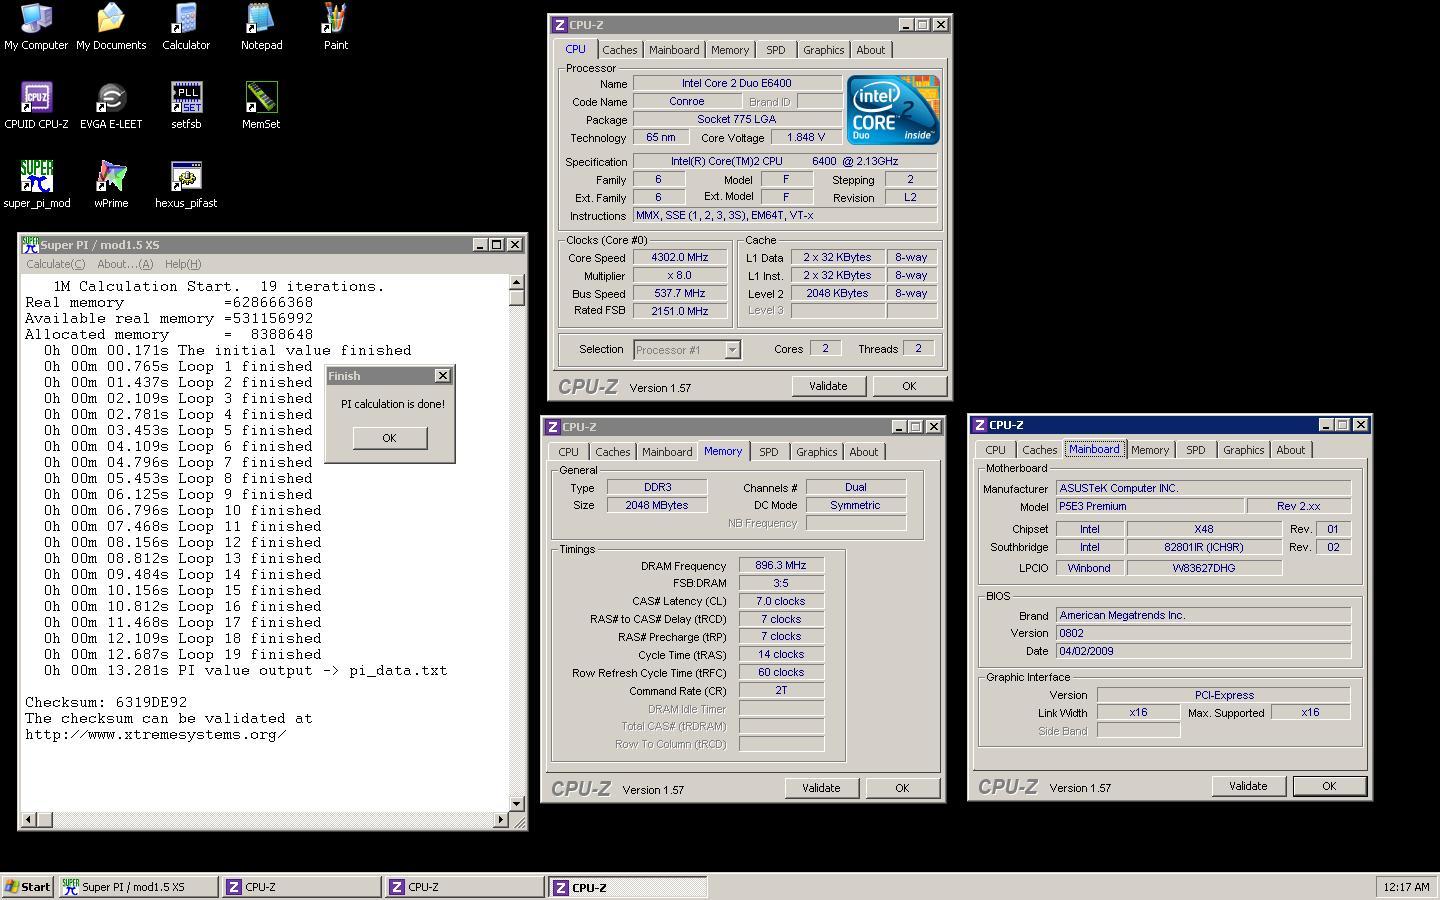1440x900 pixels.
Task: Minimize the Super PI window
Action: point(480,245)
